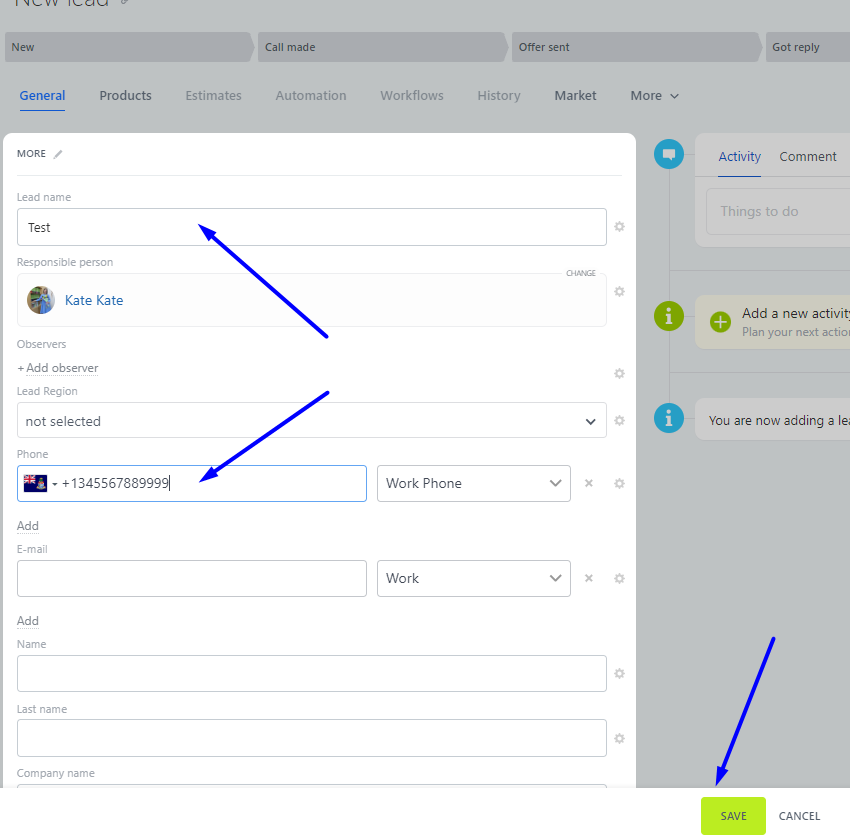Click Kate Kate's avatar picture
This screenshot has height=840, width=850.
click(x=41, y=300)
